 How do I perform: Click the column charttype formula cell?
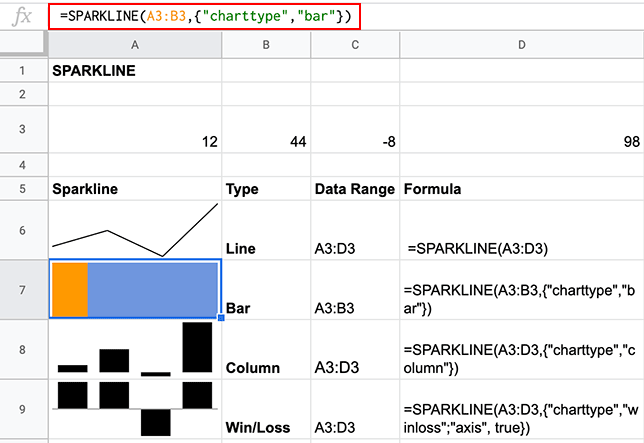522,349
